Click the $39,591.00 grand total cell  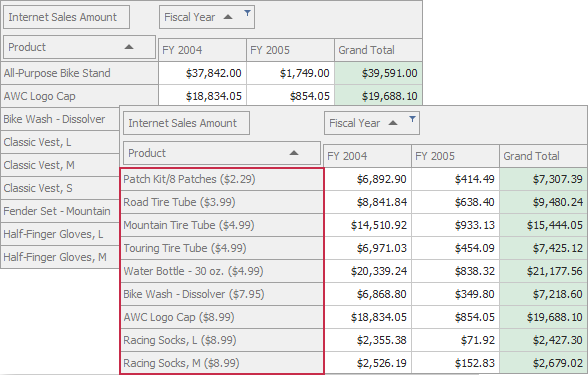click(x=378, y=73)
